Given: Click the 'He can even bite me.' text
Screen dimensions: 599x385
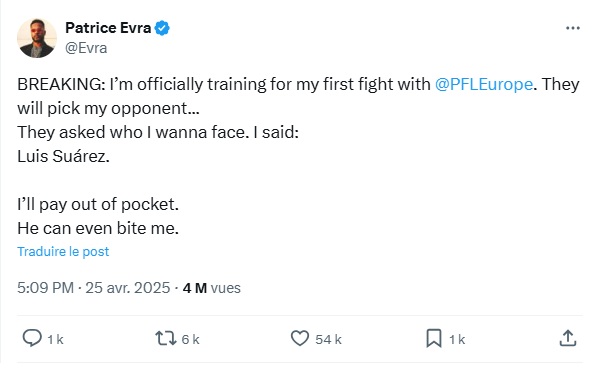Looking at the screenshot, I should pyautogui.click(x=98, y=228).
